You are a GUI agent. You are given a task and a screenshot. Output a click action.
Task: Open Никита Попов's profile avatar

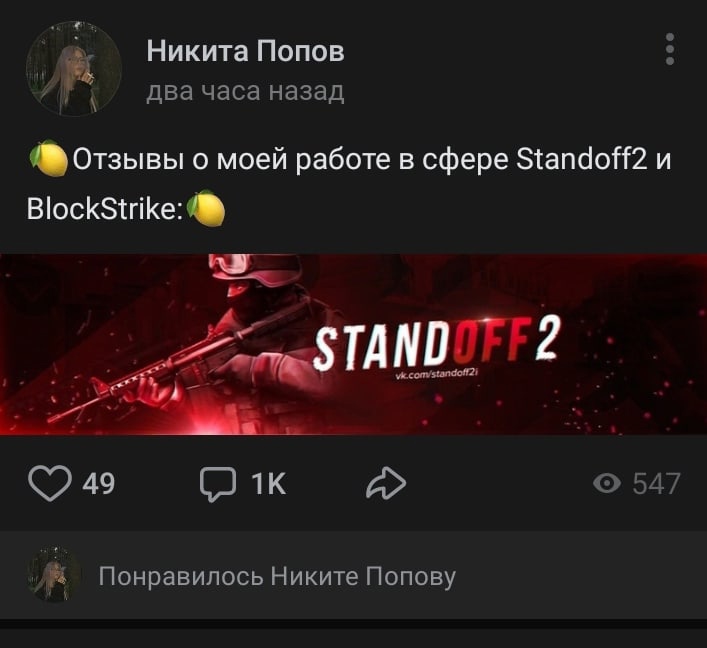coord(73,69)
